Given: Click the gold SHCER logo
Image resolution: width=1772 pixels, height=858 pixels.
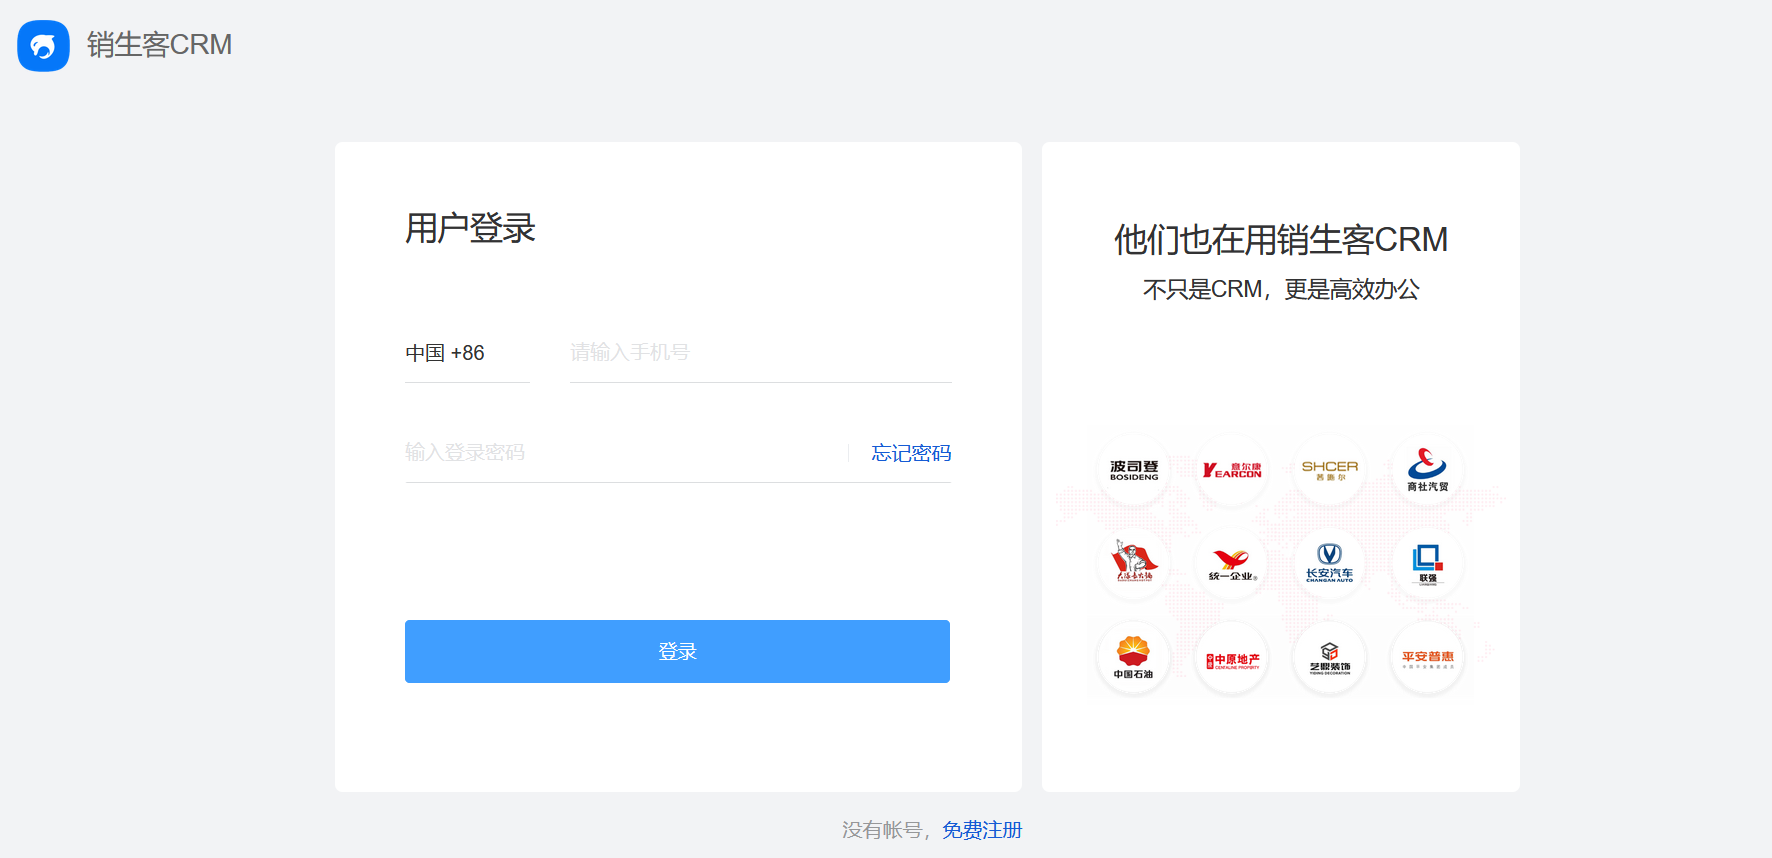Looking at the screenshot, I should click(x=1330, y=470).
